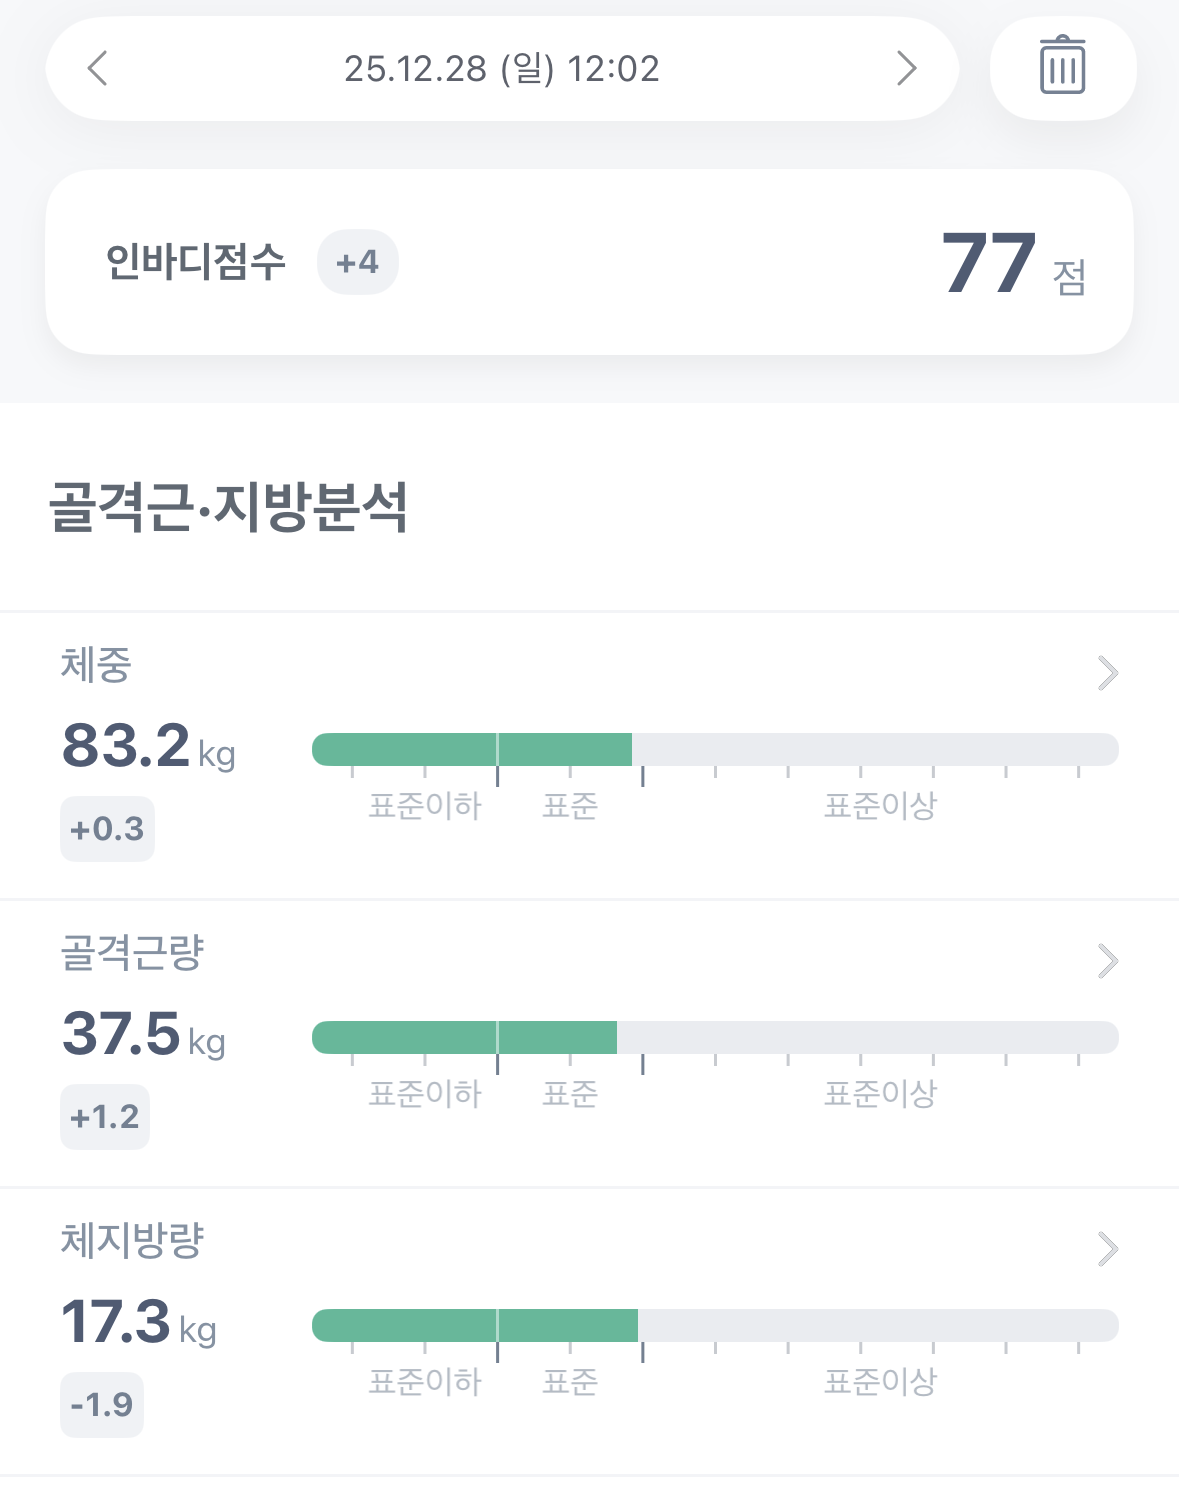The width and height of the screenshot is (1179, 1492).
Task: Select the 83.2 kg weight value
Action: click(x=149, y=746)
